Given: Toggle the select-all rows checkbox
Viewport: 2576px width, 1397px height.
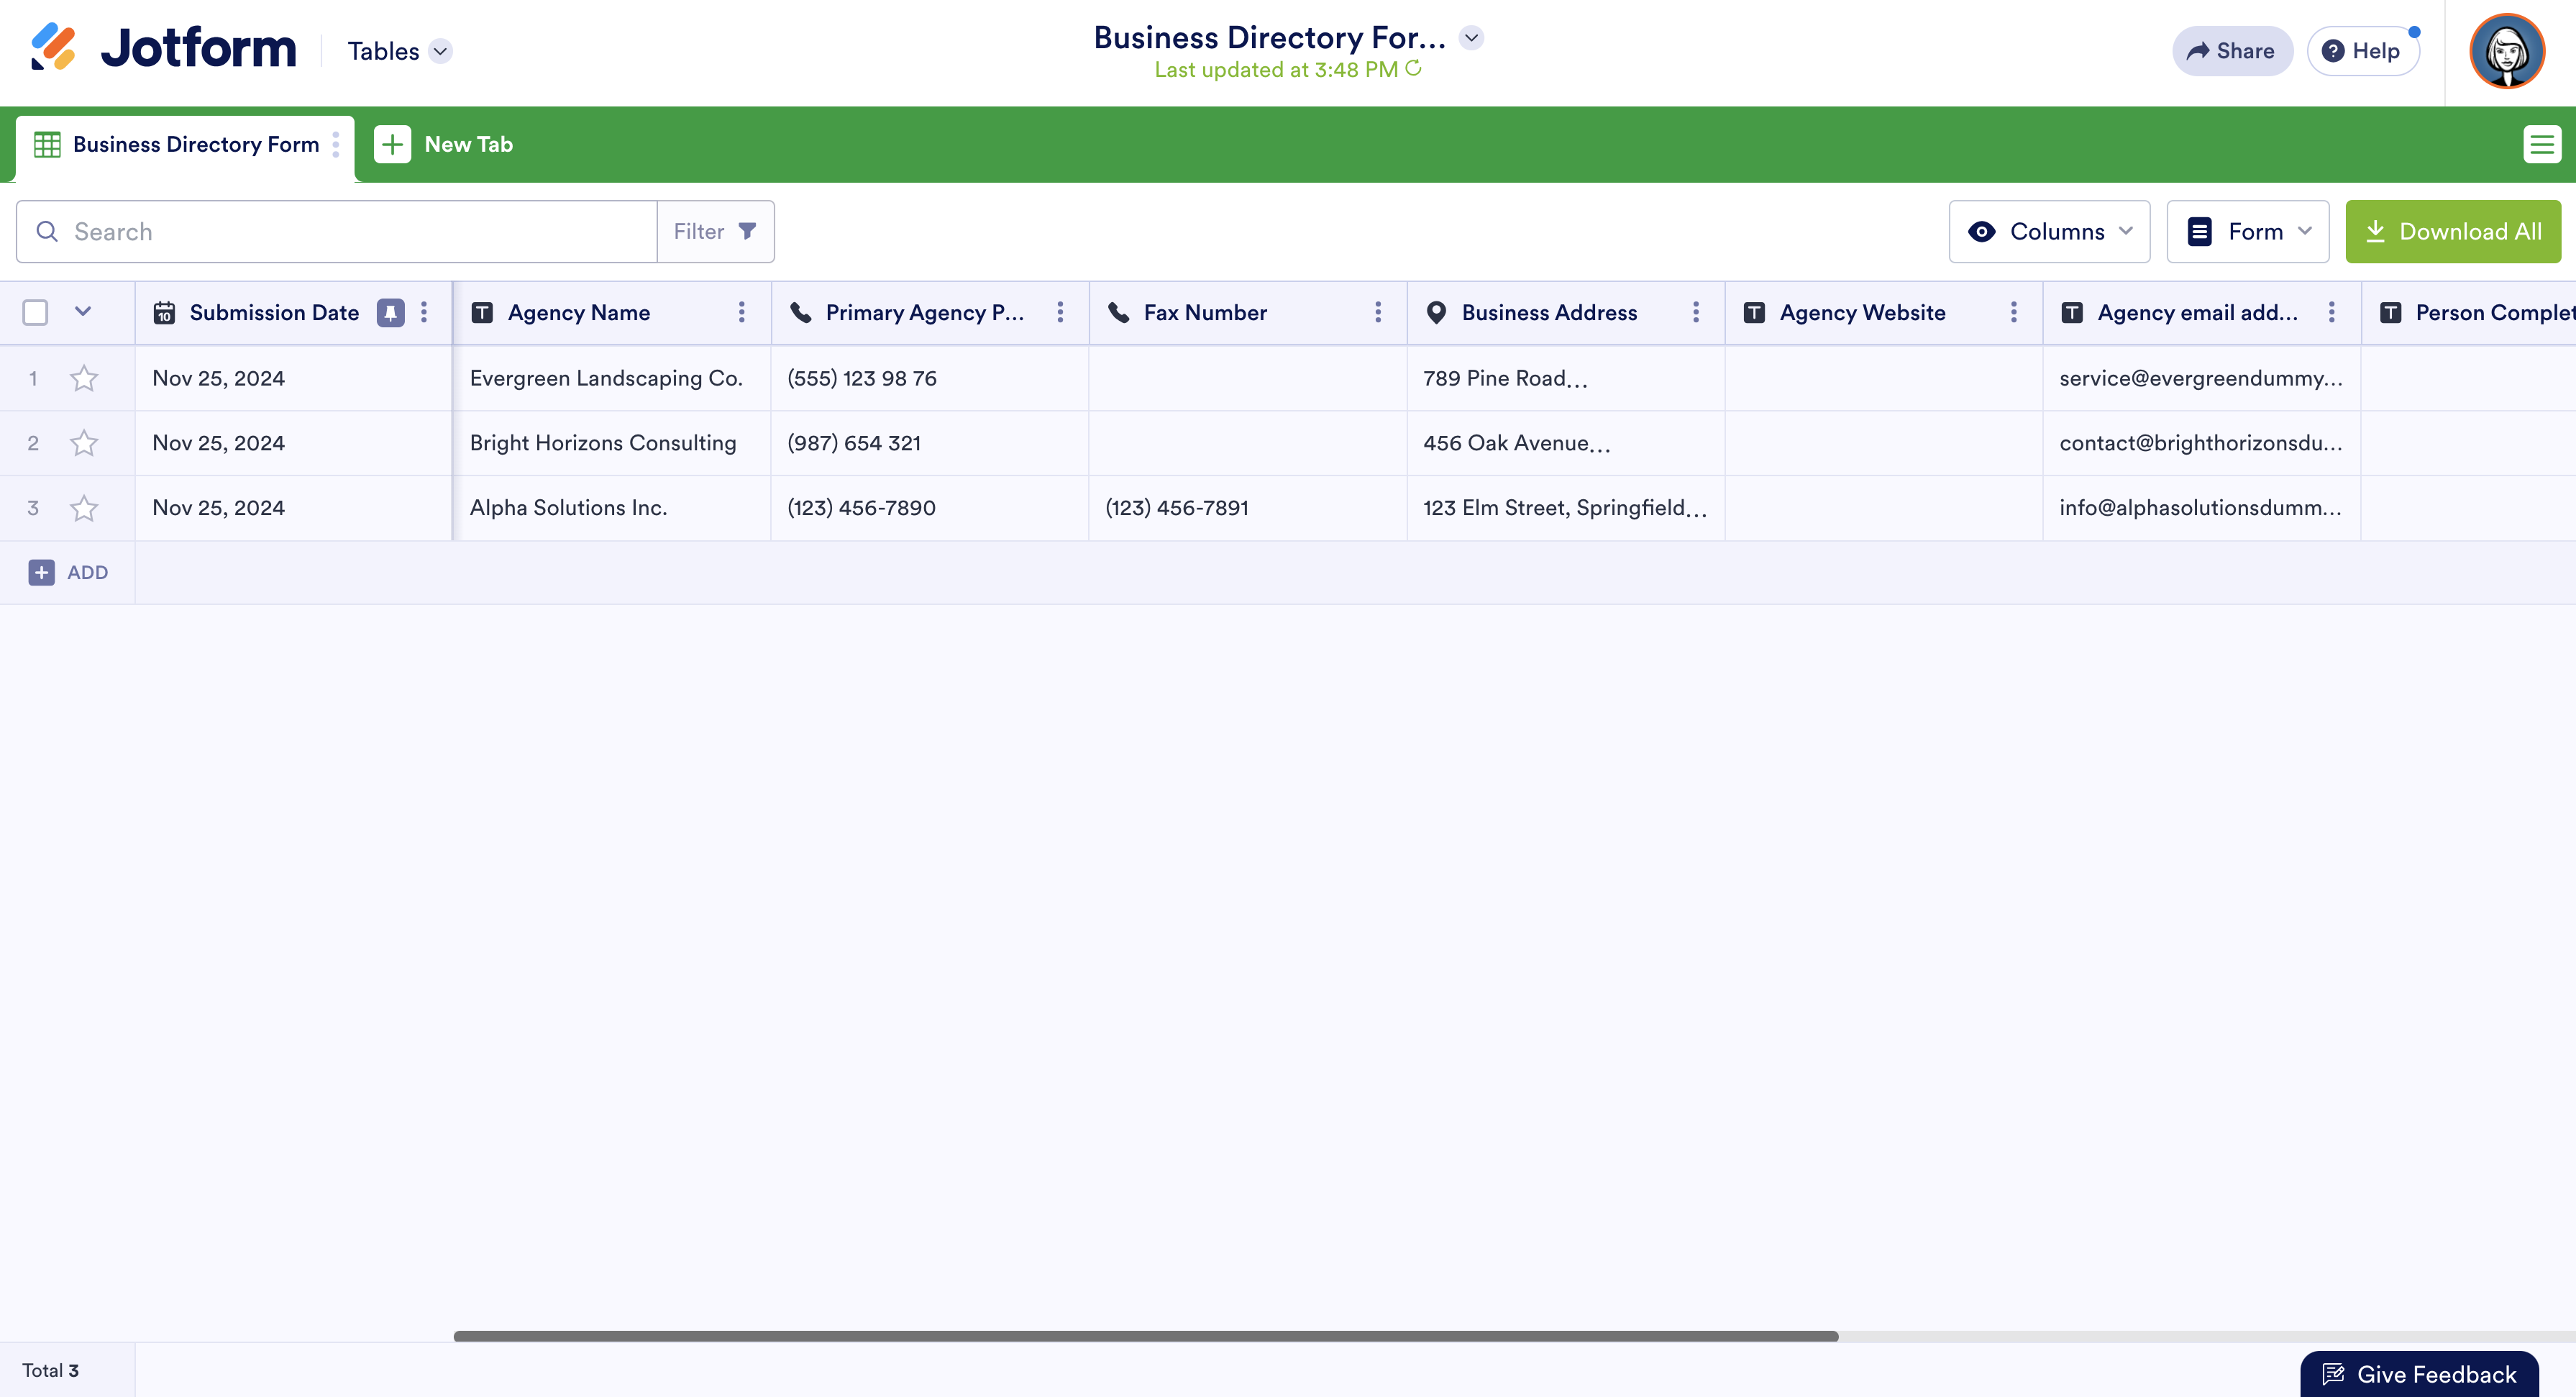Looking at the screenshot, I should click(35, 313).
